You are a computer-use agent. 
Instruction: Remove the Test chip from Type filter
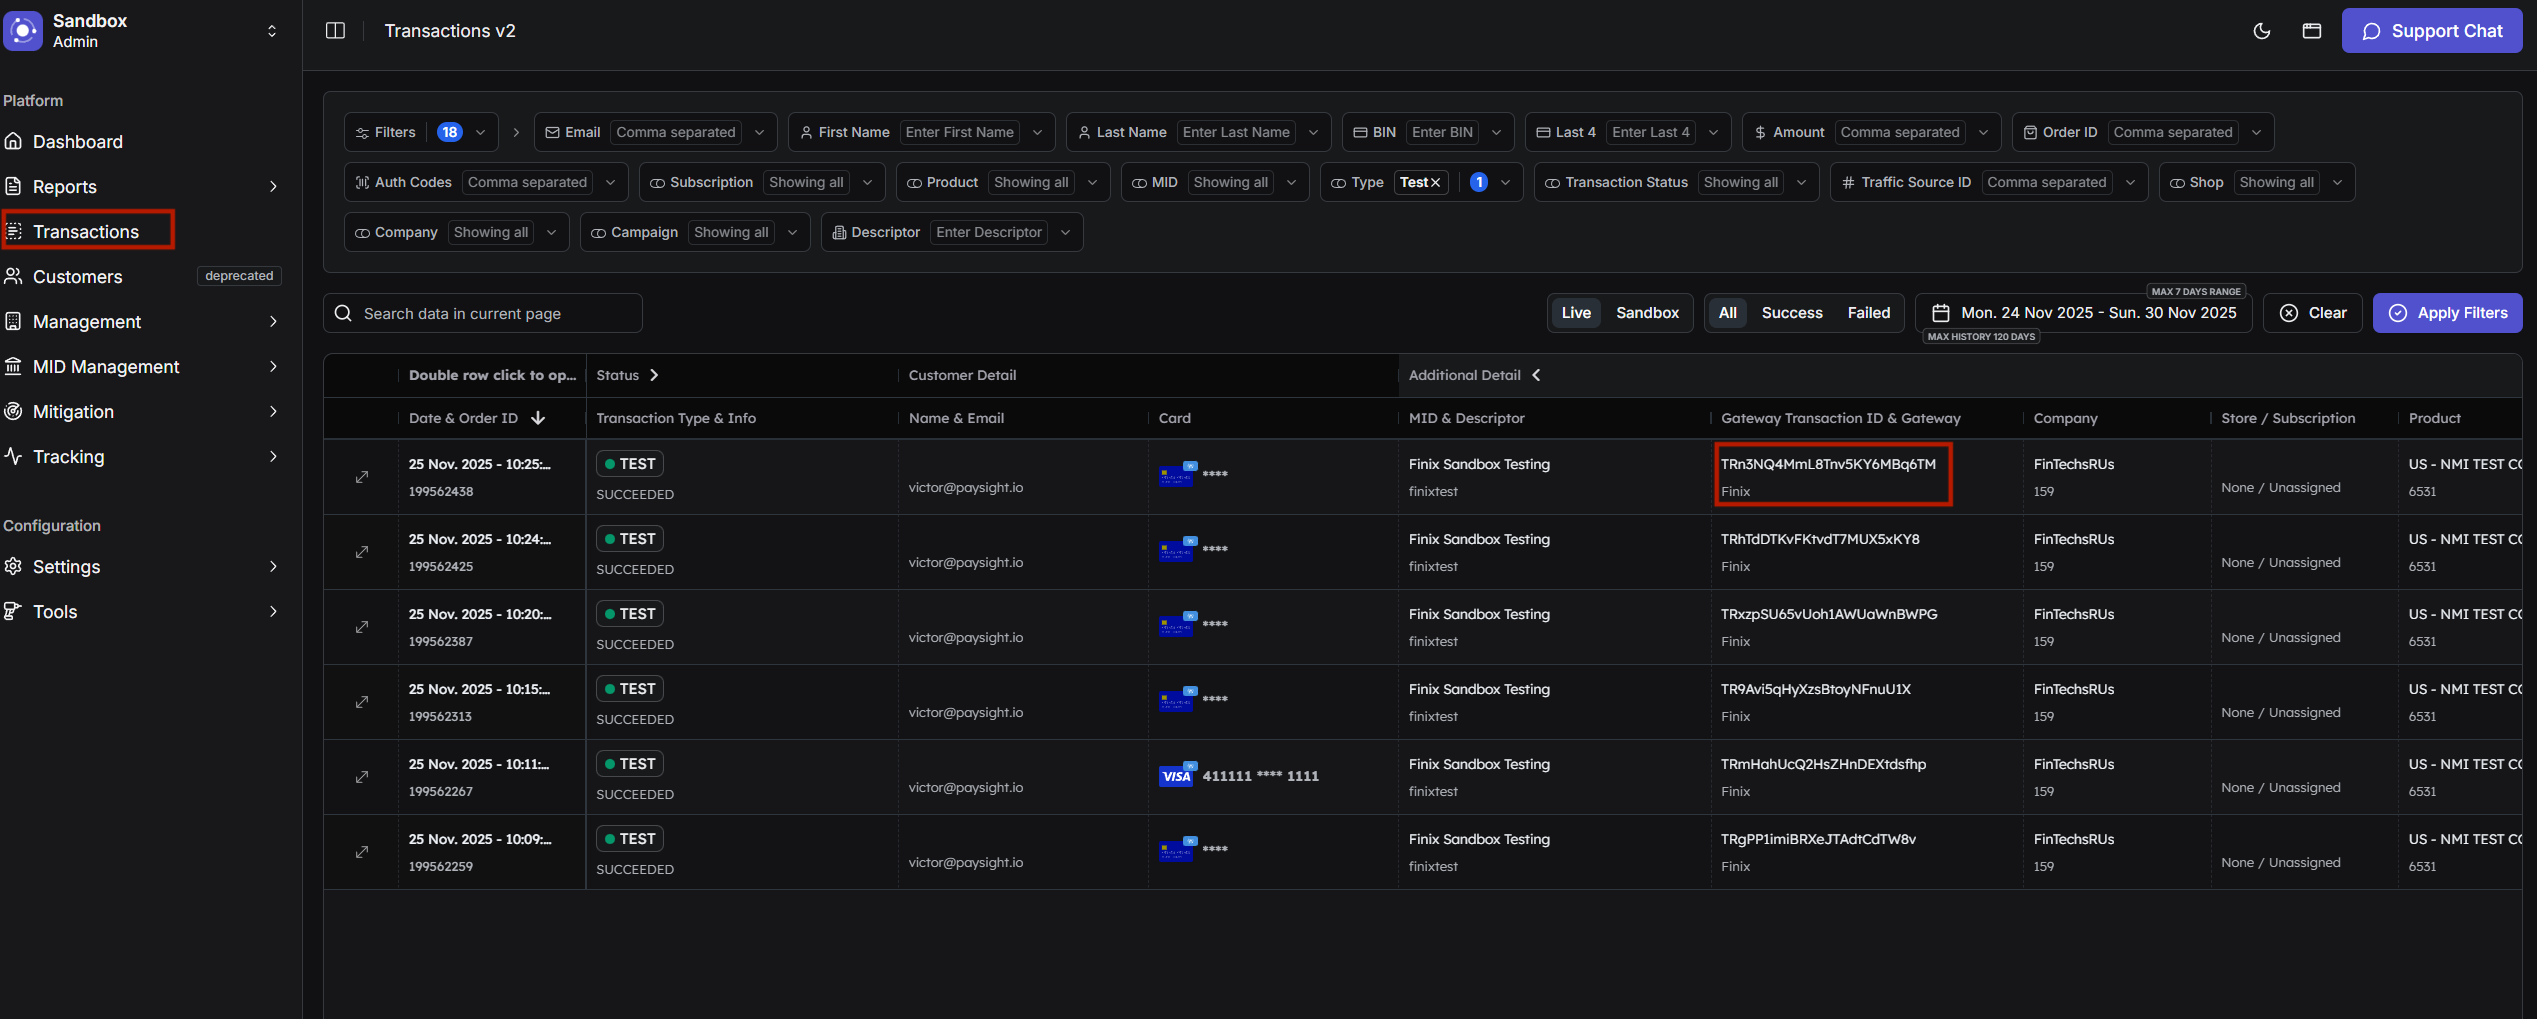tap(1434, 182)
